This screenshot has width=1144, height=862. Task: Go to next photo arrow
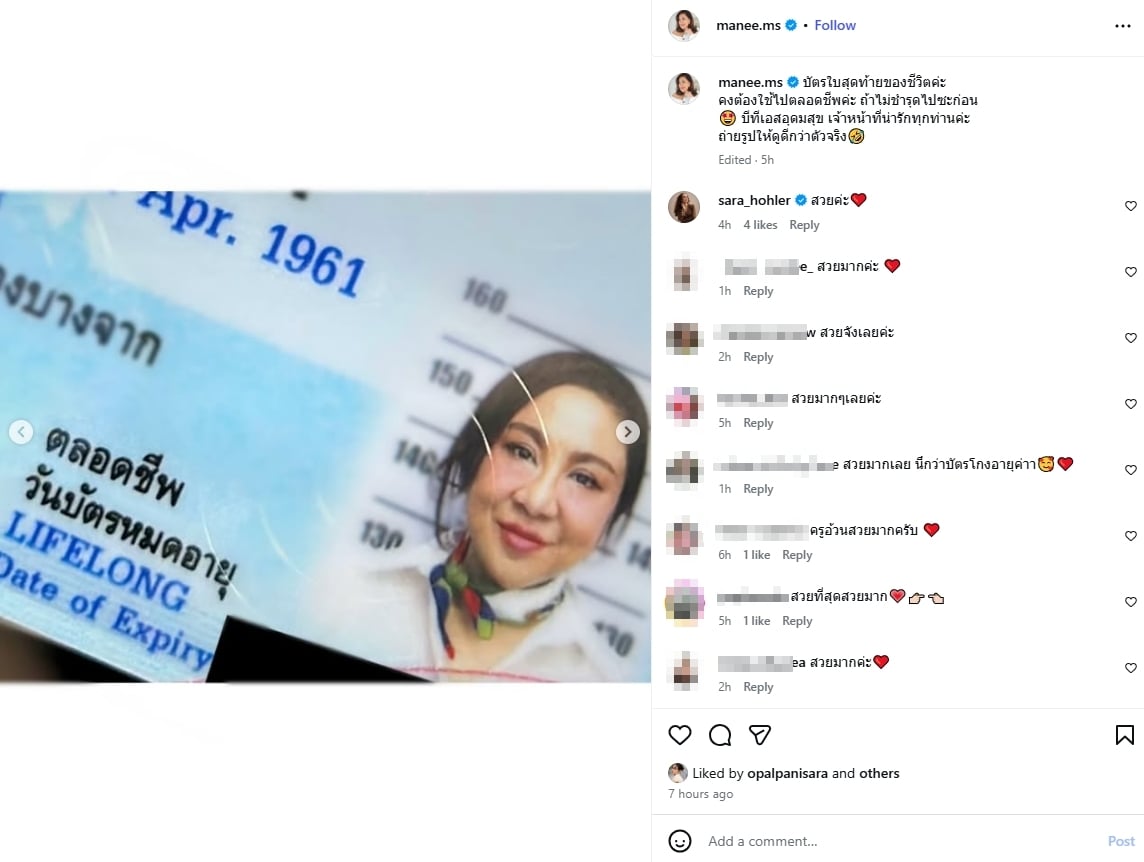point(627,432)
